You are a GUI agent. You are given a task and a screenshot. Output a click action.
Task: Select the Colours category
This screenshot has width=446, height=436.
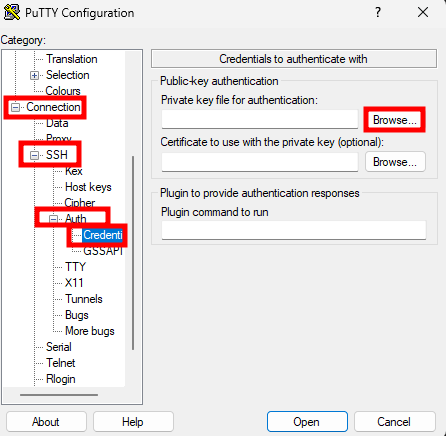tap(63, 91)
